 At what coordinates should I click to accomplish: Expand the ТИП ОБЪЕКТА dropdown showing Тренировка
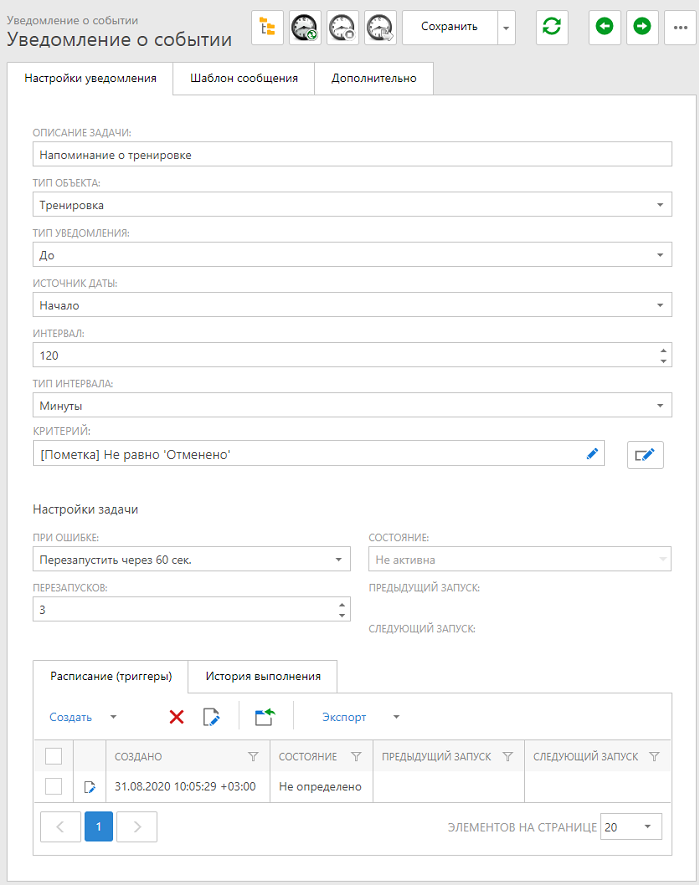(x=659, y=205)
